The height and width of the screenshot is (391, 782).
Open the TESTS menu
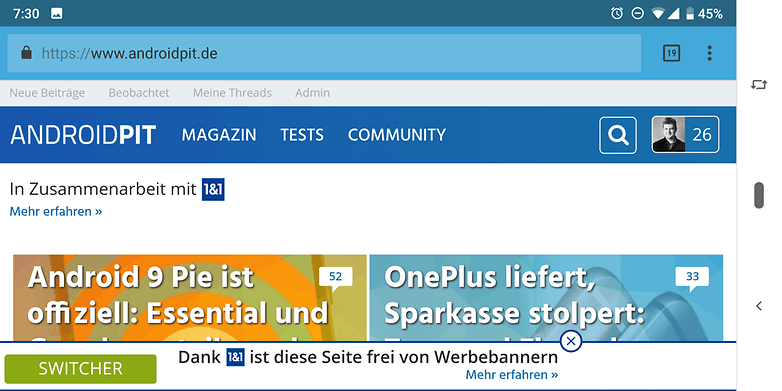pos(302,135)
